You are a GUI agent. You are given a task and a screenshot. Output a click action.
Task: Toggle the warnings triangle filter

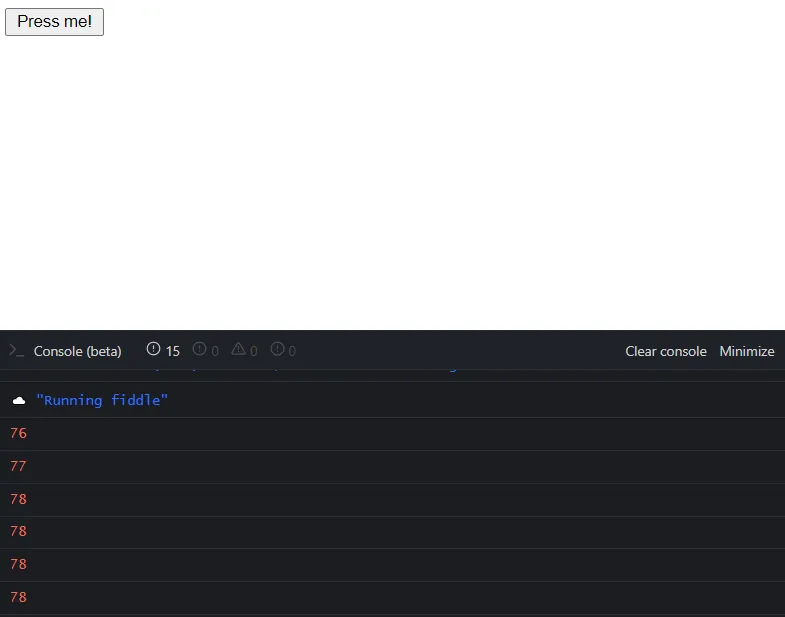(244, 350)
